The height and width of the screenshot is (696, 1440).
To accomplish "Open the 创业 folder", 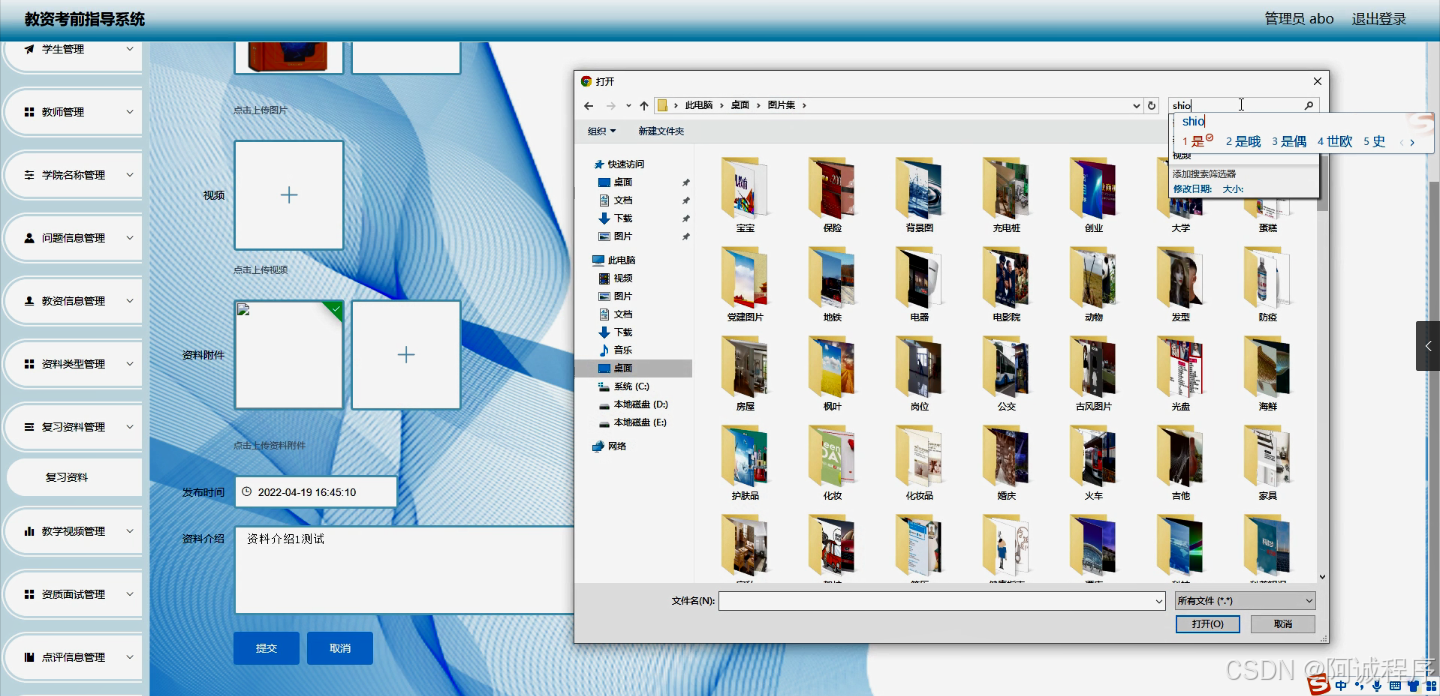I will pos(1093,195).
